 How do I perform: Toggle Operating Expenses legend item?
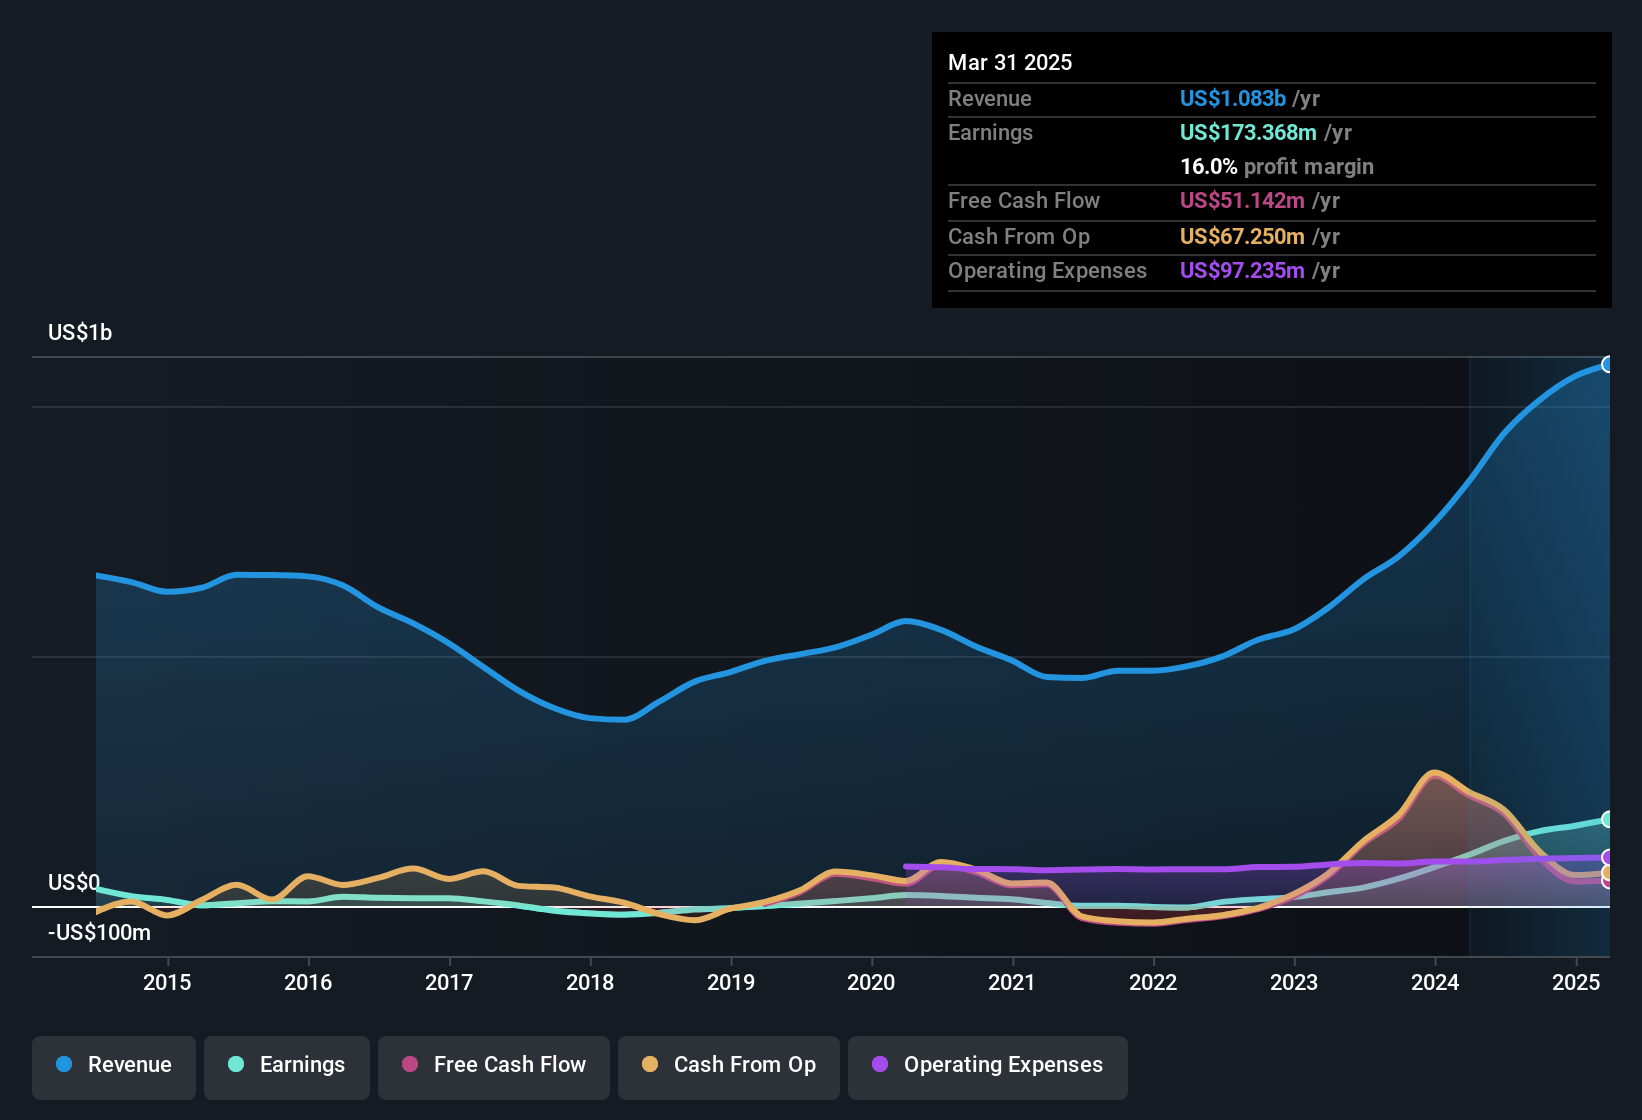pyautogui.click(x=988, y=1067)
